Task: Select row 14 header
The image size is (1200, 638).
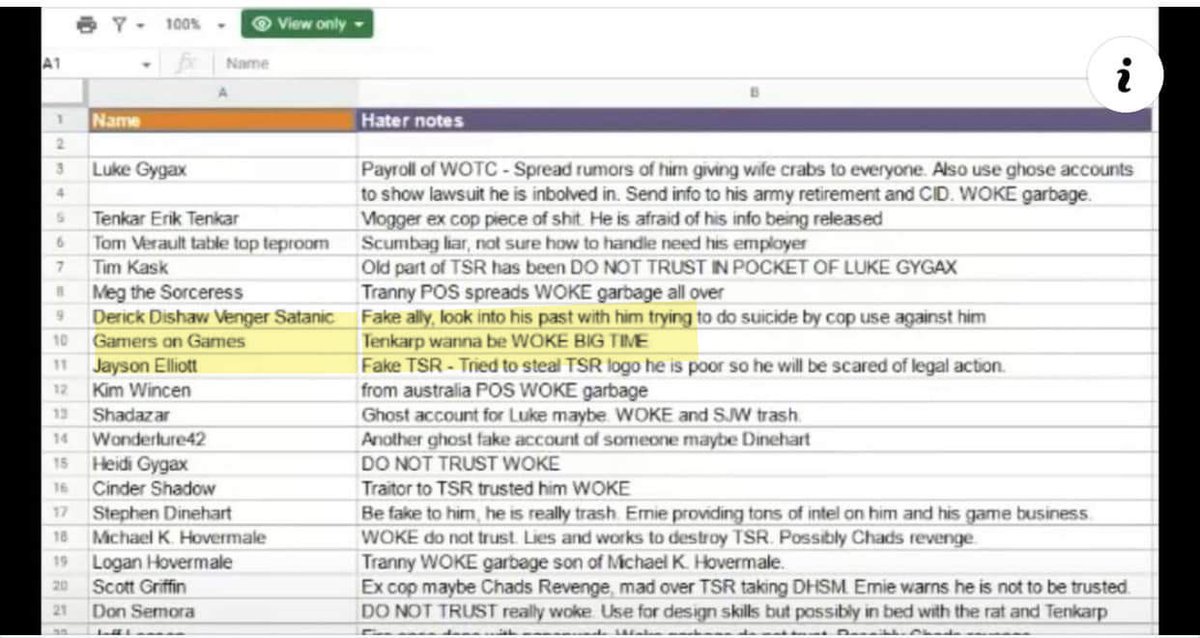Action: 62,439
